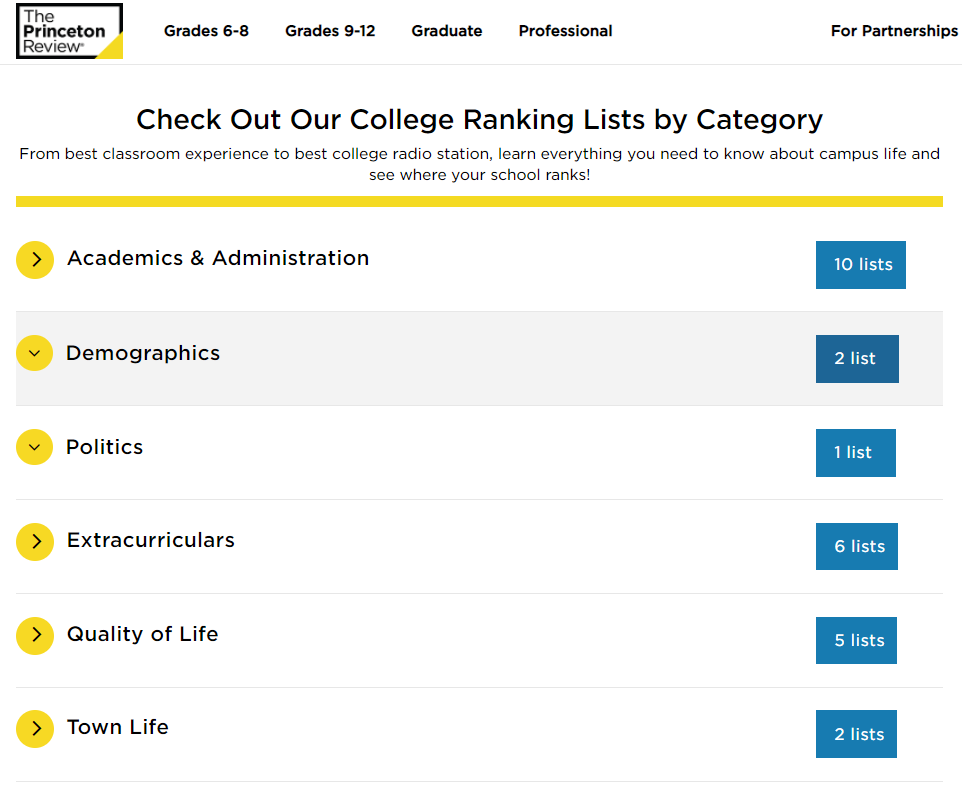Open the Professional menu
This screenshot has width=962, height=791.
click(x=565, y=31)
